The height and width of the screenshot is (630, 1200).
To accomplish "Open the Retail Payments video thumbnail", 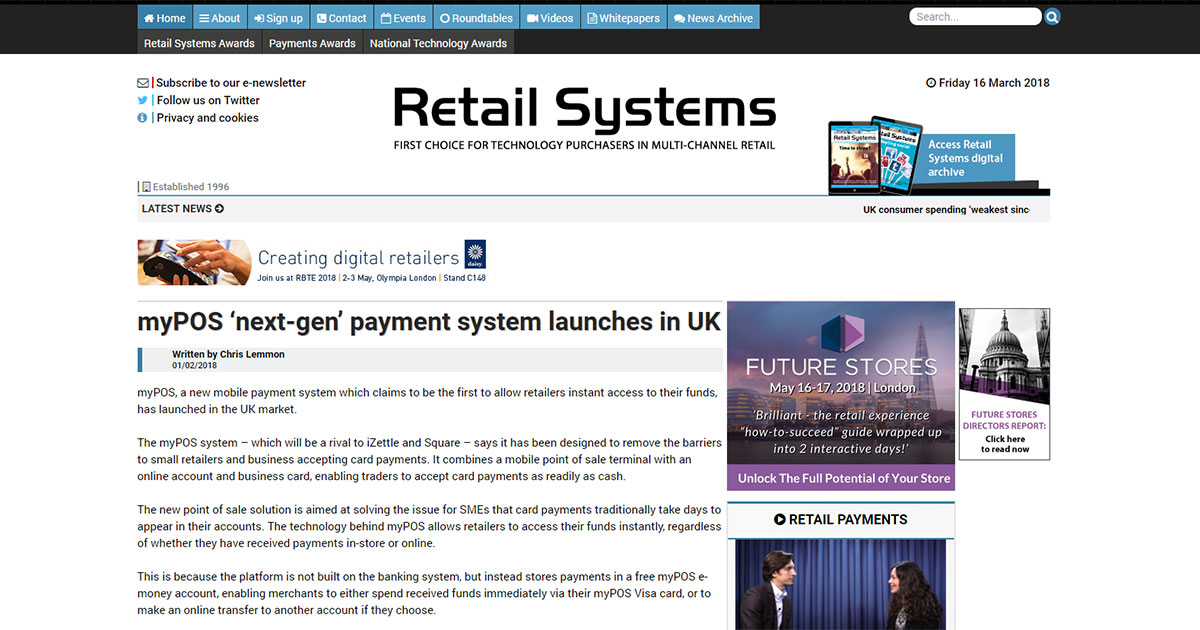I will click(x=840, y=584).
